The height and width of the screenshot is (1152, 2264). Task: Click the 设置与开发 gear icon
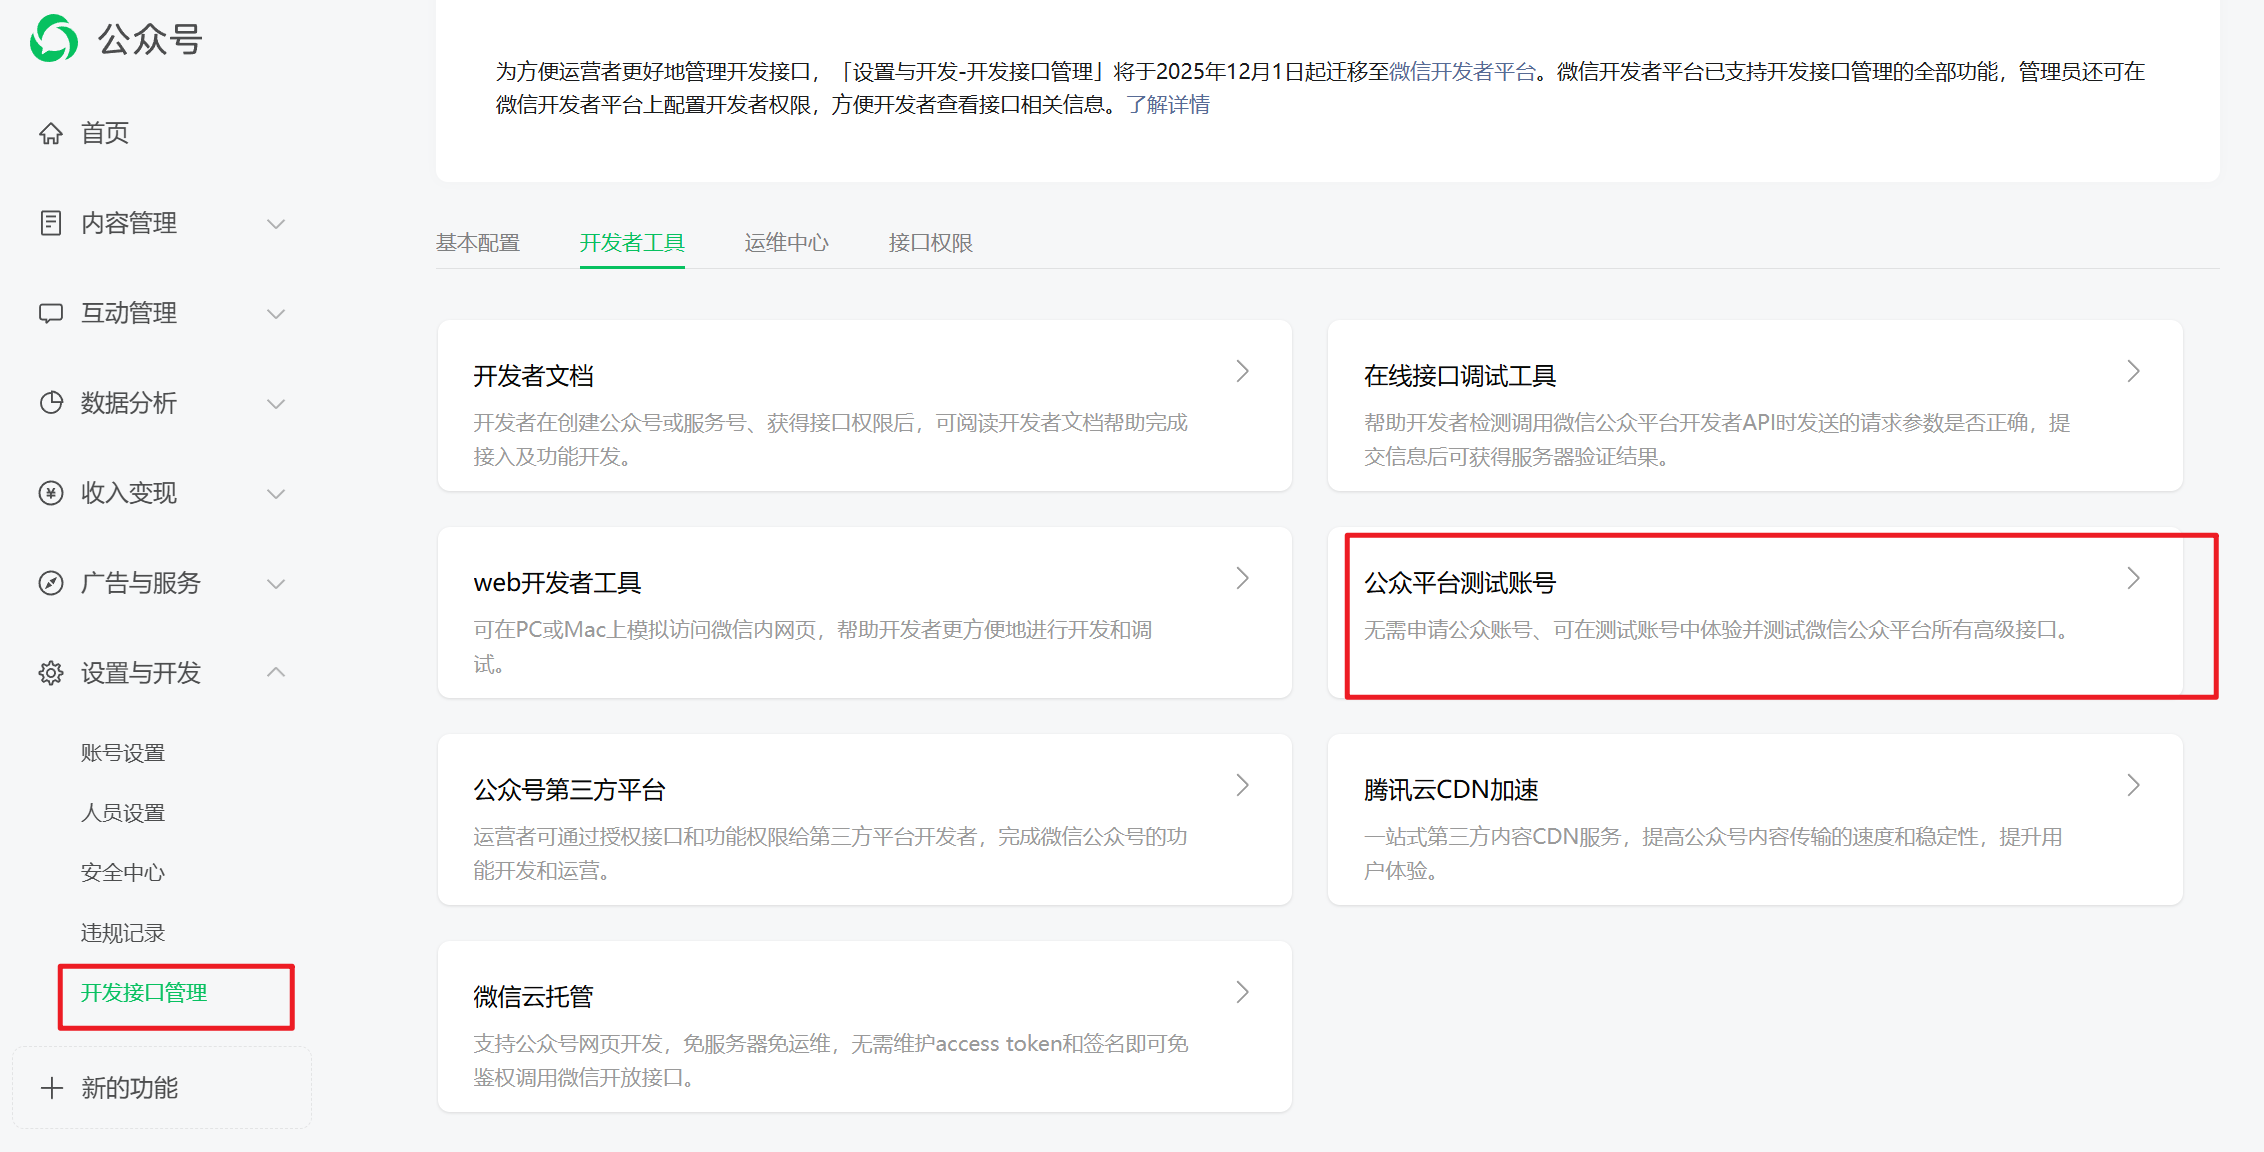tap(51, 673)
